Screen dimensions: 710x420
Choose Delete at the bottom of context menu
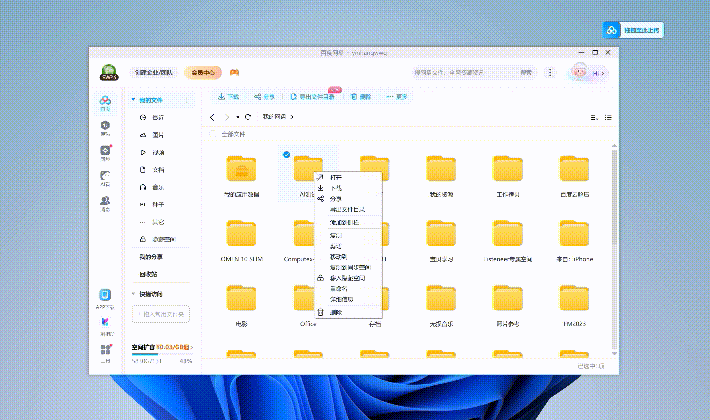pos(335,312)
